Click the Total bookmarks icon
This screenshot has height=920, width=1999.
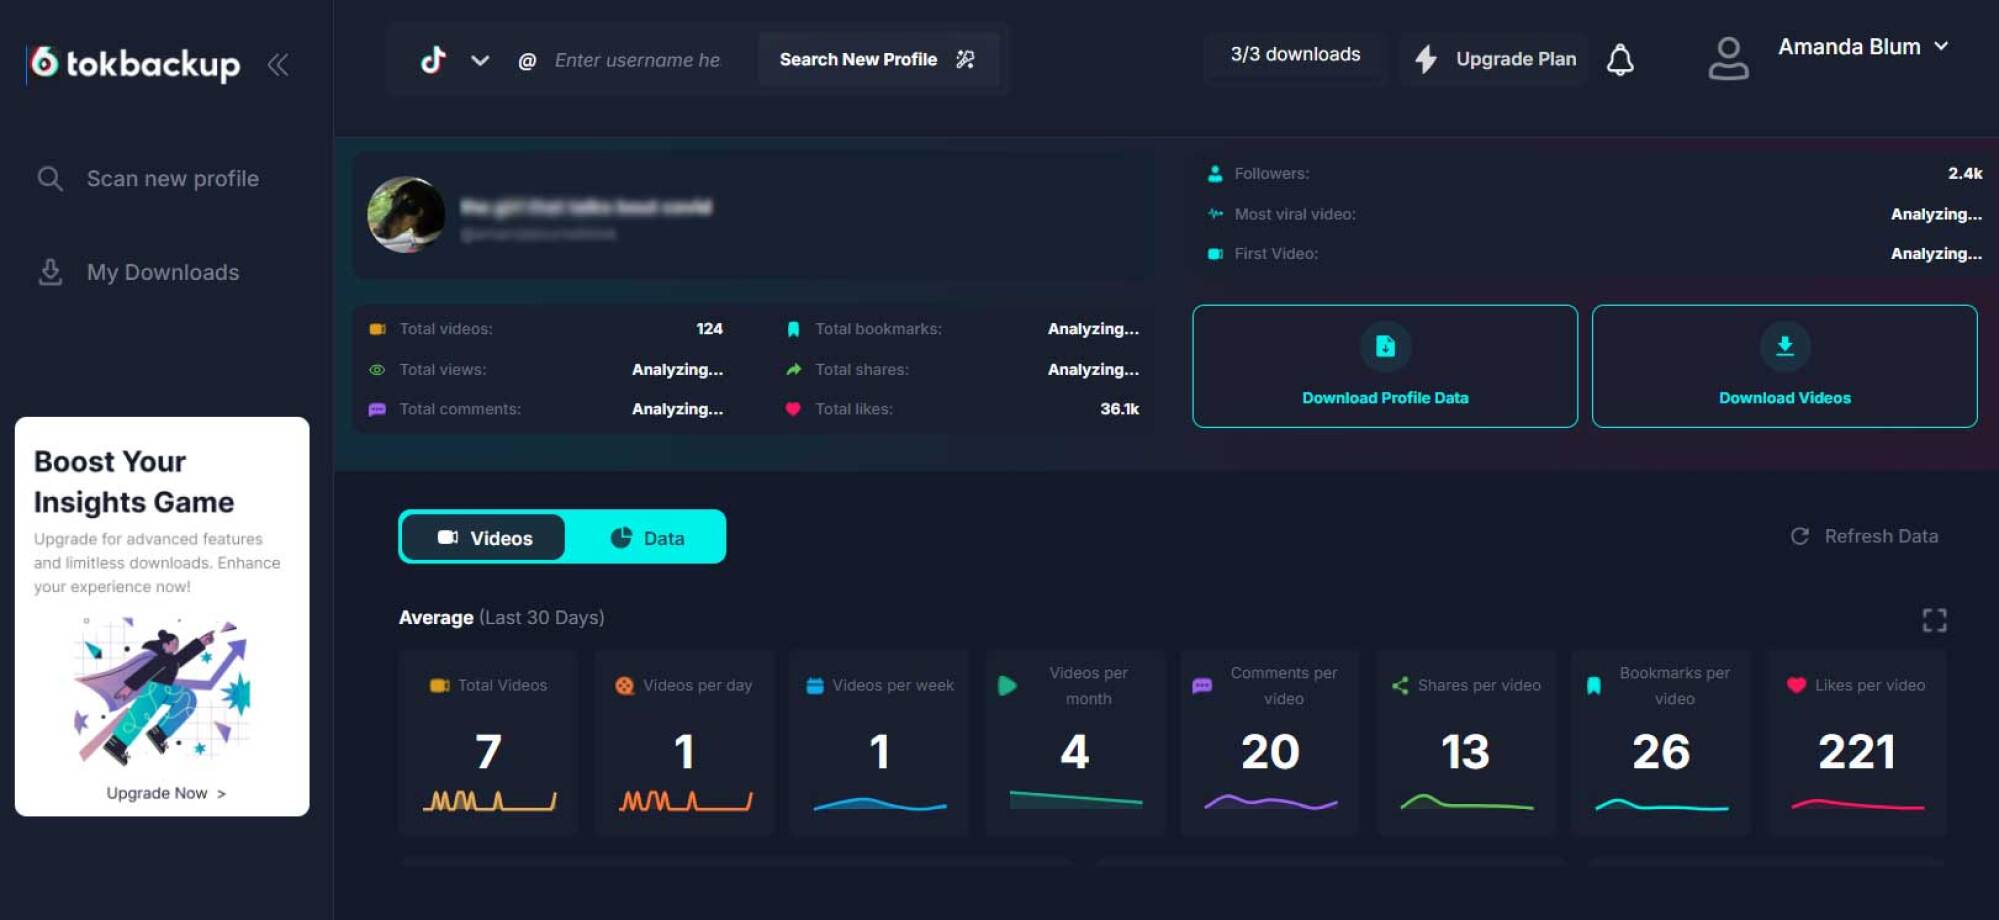tap(793, 329)
